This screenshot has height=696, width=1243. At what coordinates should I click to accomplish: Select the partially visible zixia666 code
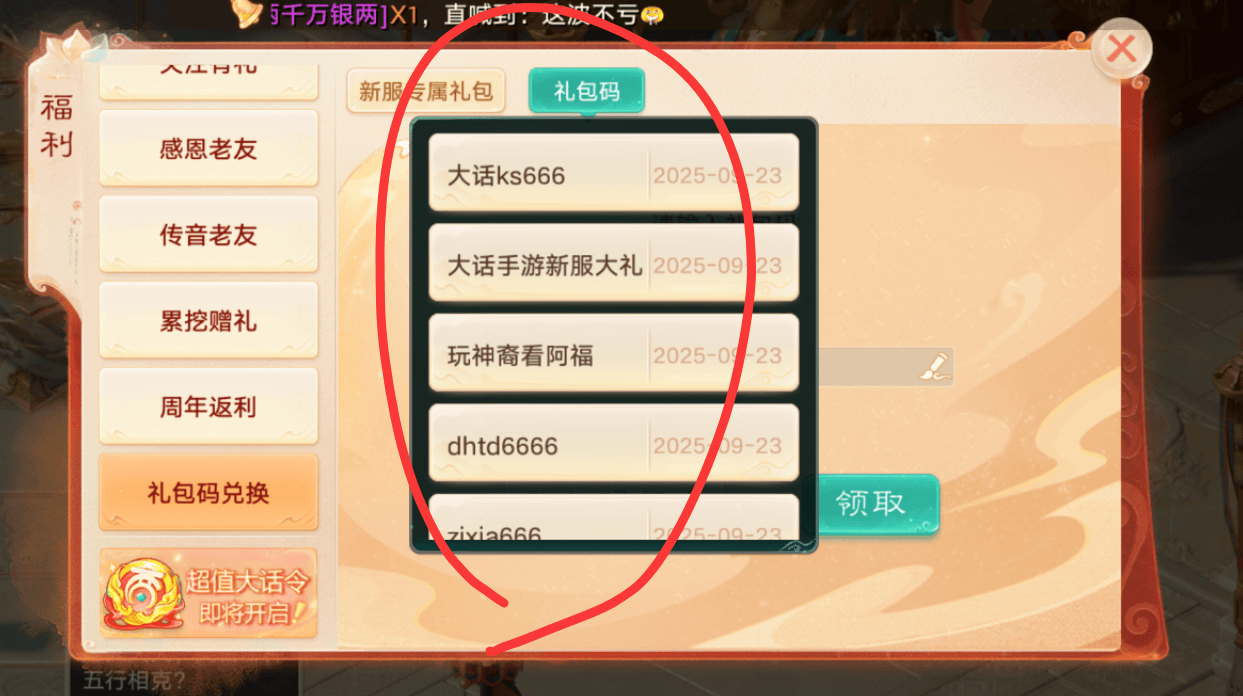pyautogui.click(x=614, y=518)
